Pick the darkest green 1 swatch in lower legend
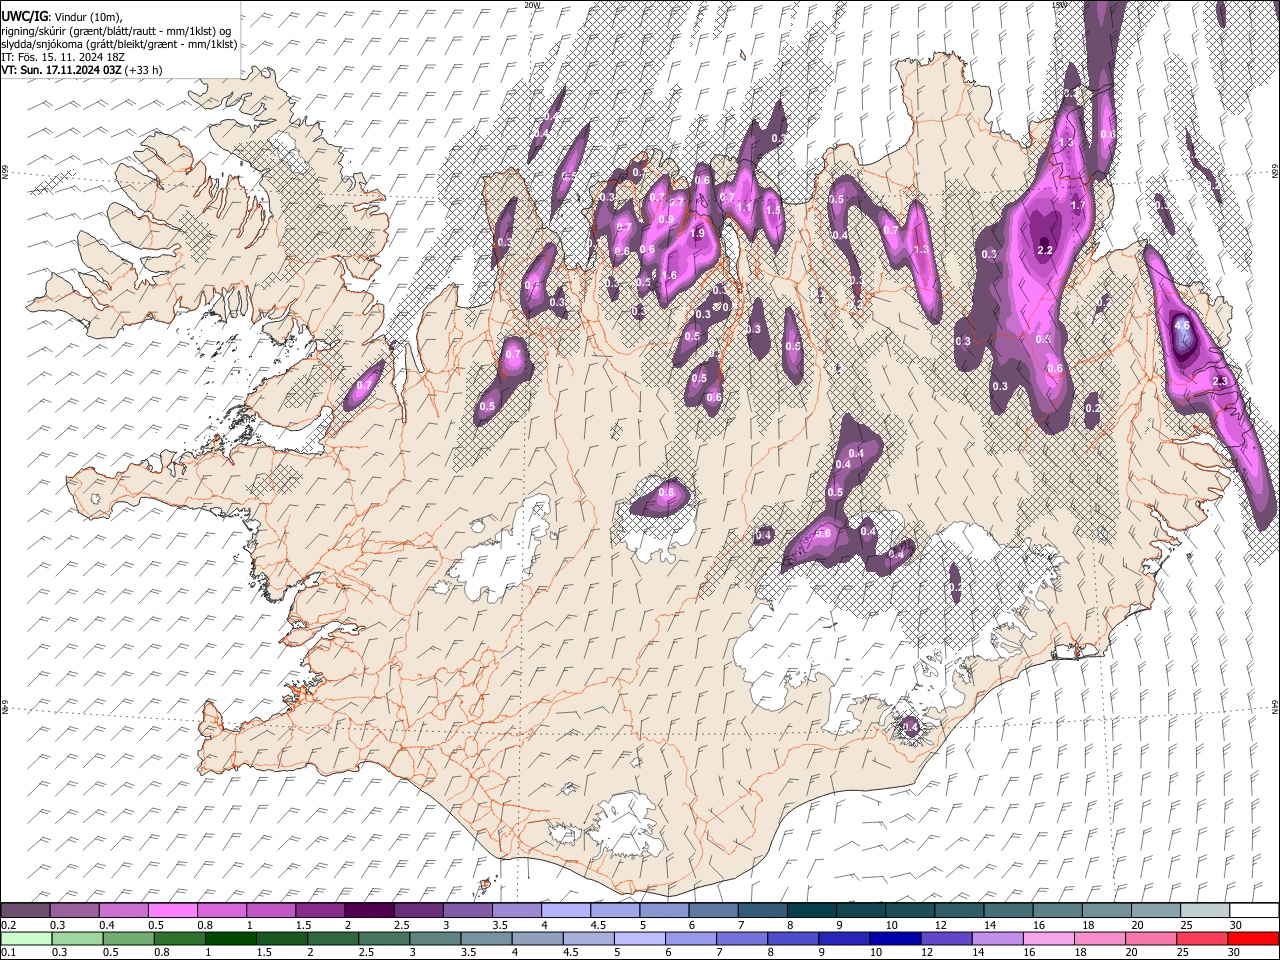The height and width of the screenshot is (960, 1280). coord(230,938)
